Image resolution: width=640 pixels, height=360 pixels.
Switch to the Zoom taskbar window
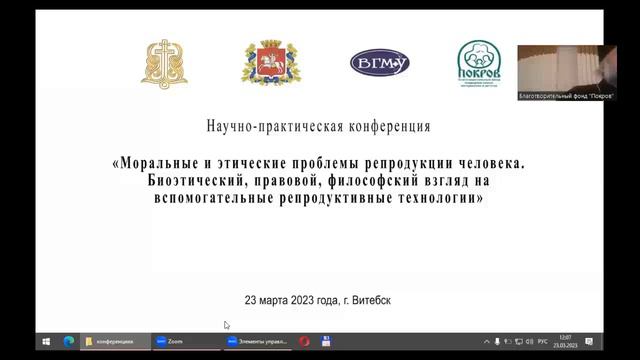tap(187, 341)
